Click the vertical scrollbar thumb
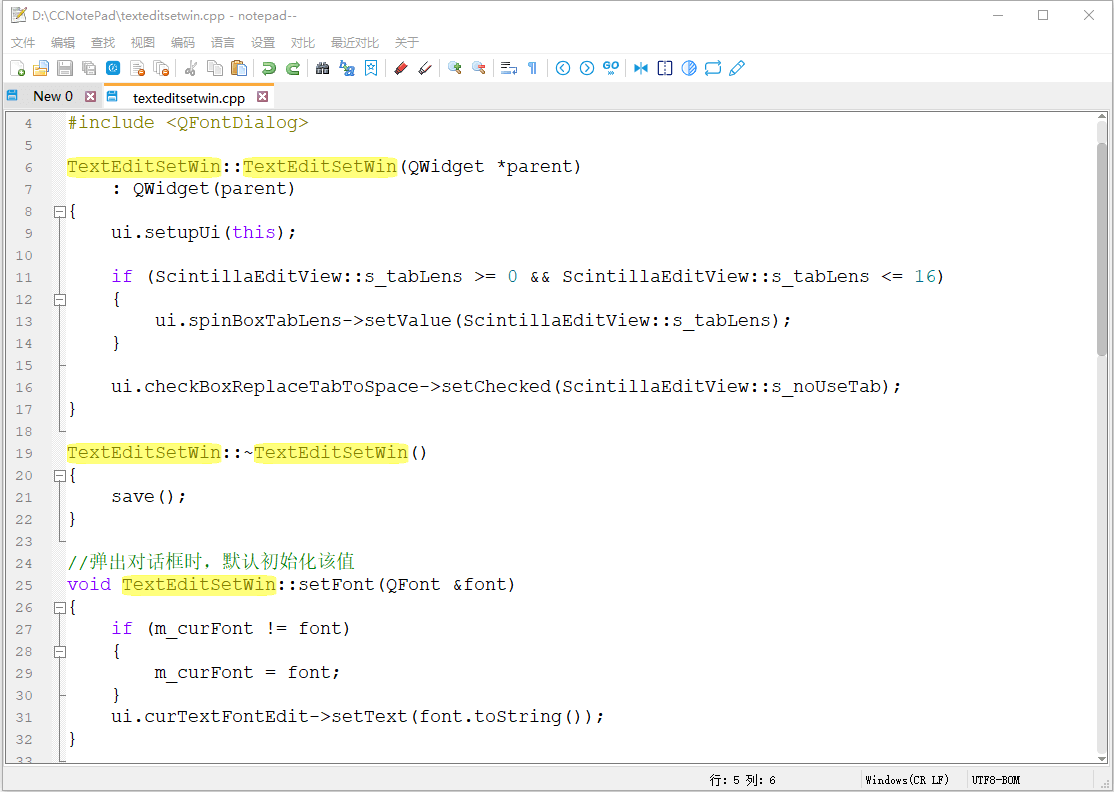This screenshot has height=792, width=1114. (x=1102, y=250)
